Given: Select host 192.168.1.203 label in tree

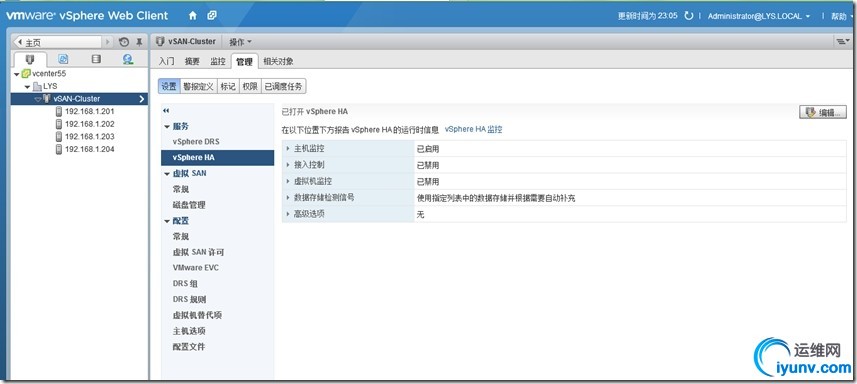Looking at the screenshot, I should coord(90,137).
